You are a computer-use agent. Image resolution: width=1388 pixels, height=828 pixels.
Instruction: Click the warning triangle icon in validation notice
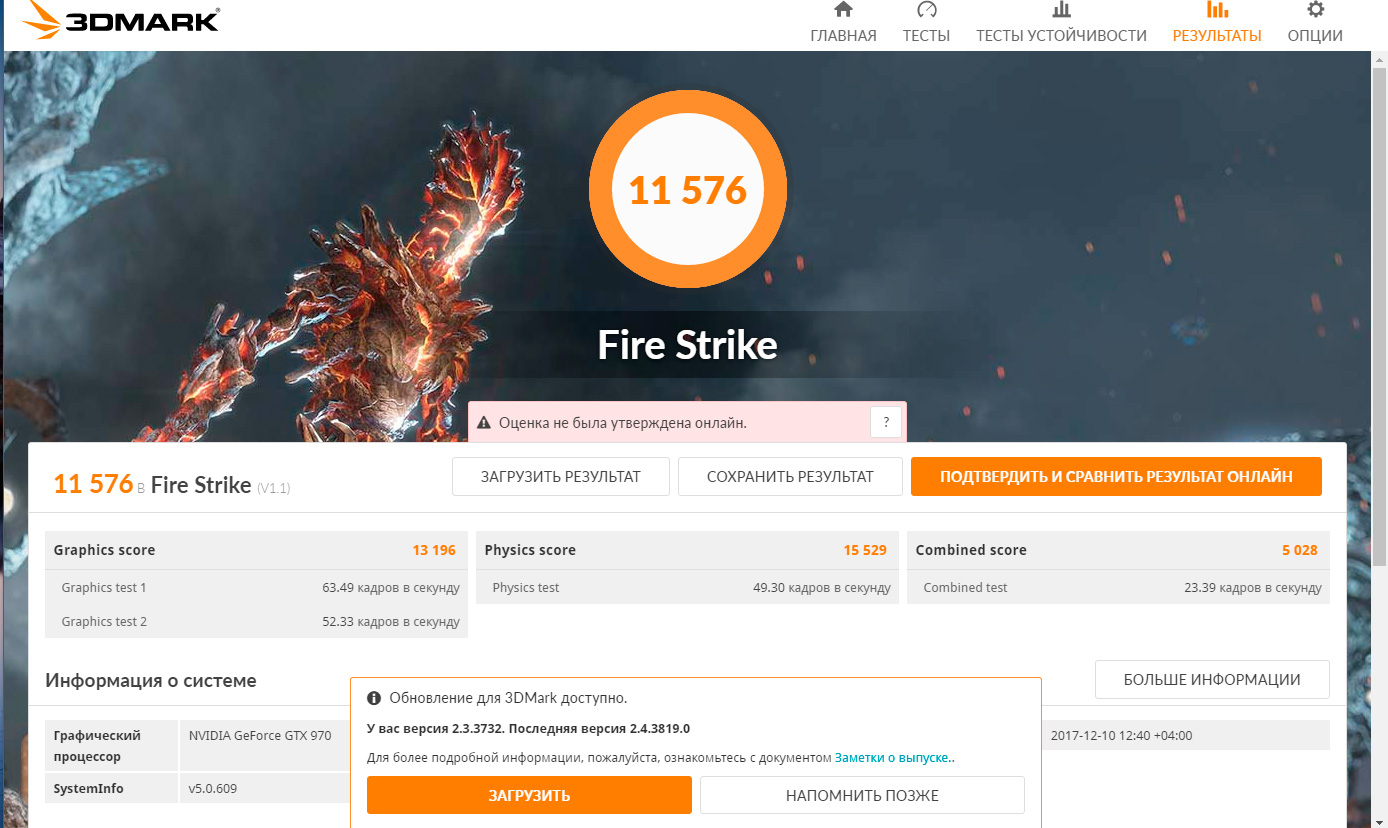click(484, 423)
